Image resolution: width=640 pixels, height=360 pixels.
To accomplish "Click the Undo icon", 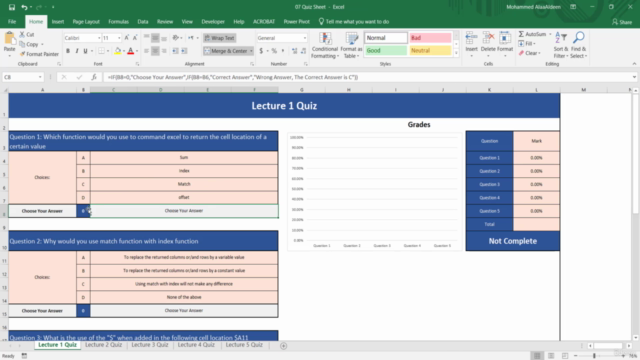I will click(24, 7).
